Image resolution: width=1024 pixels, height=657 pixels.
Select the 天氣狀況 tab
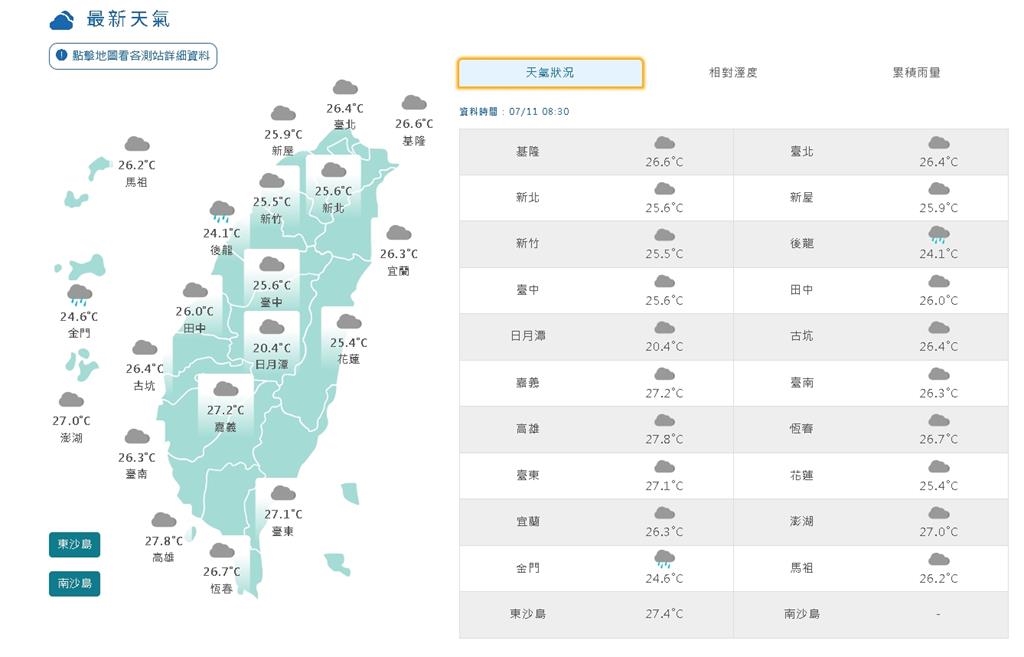pos(550,72)
